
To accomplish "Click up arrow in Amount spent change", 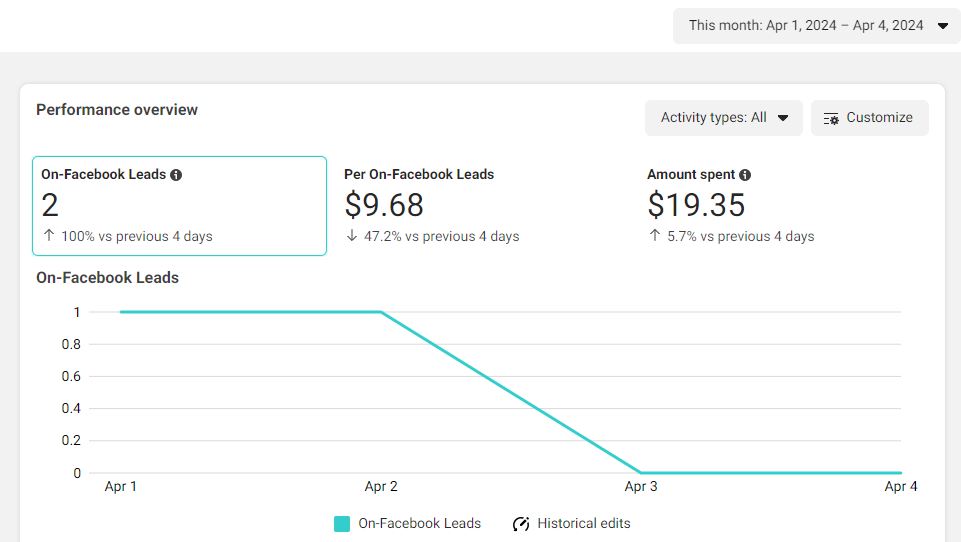I will pyautogui.click(x=654, y=237).
